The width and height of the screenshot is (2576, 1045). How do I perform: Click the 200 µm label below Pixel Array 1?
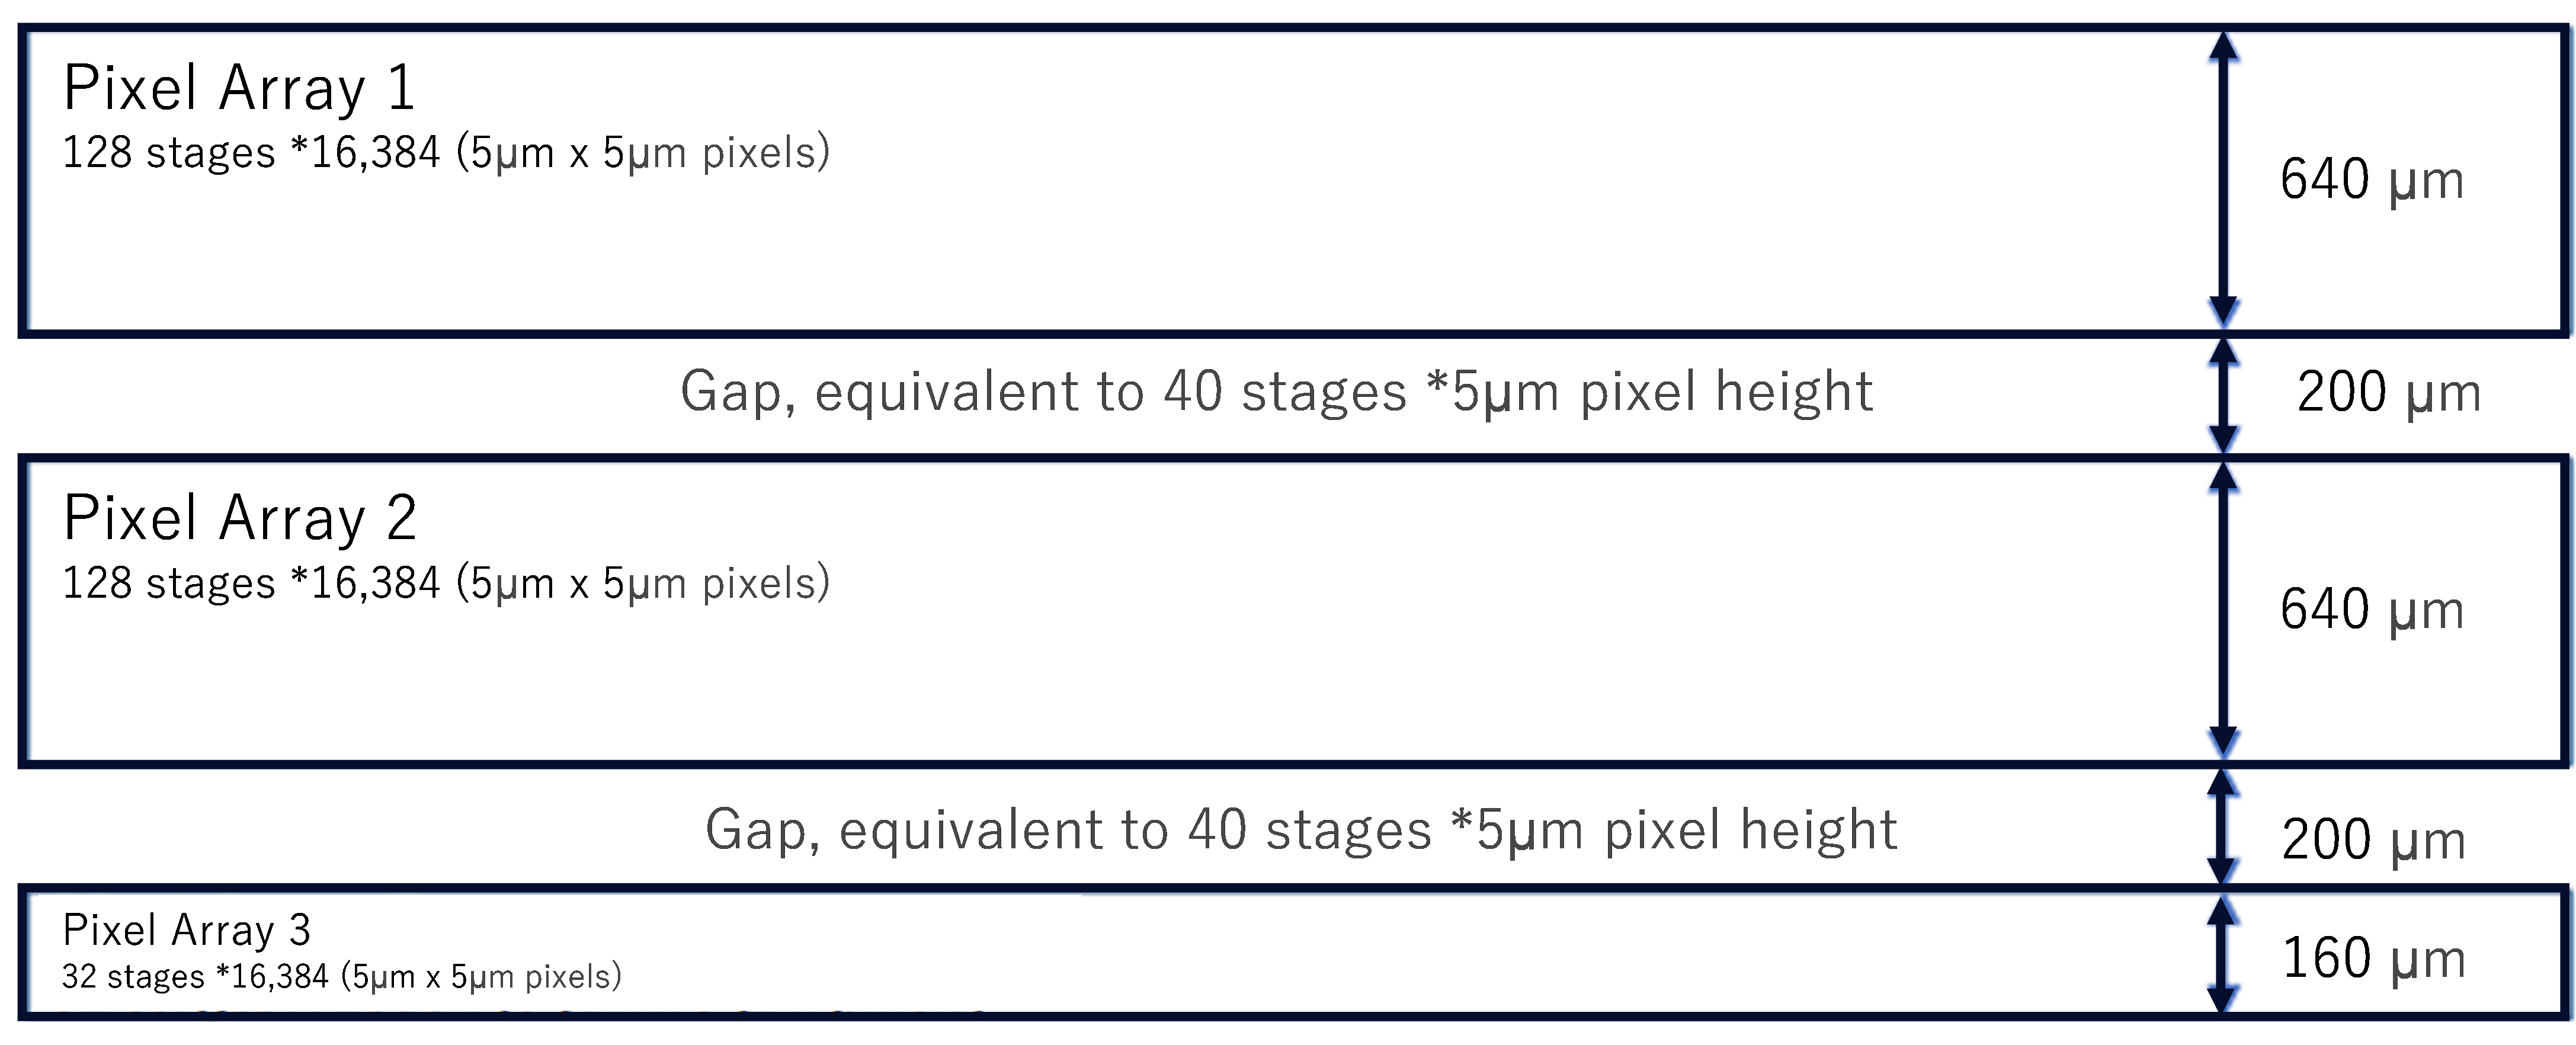[x=2389, y=392]
